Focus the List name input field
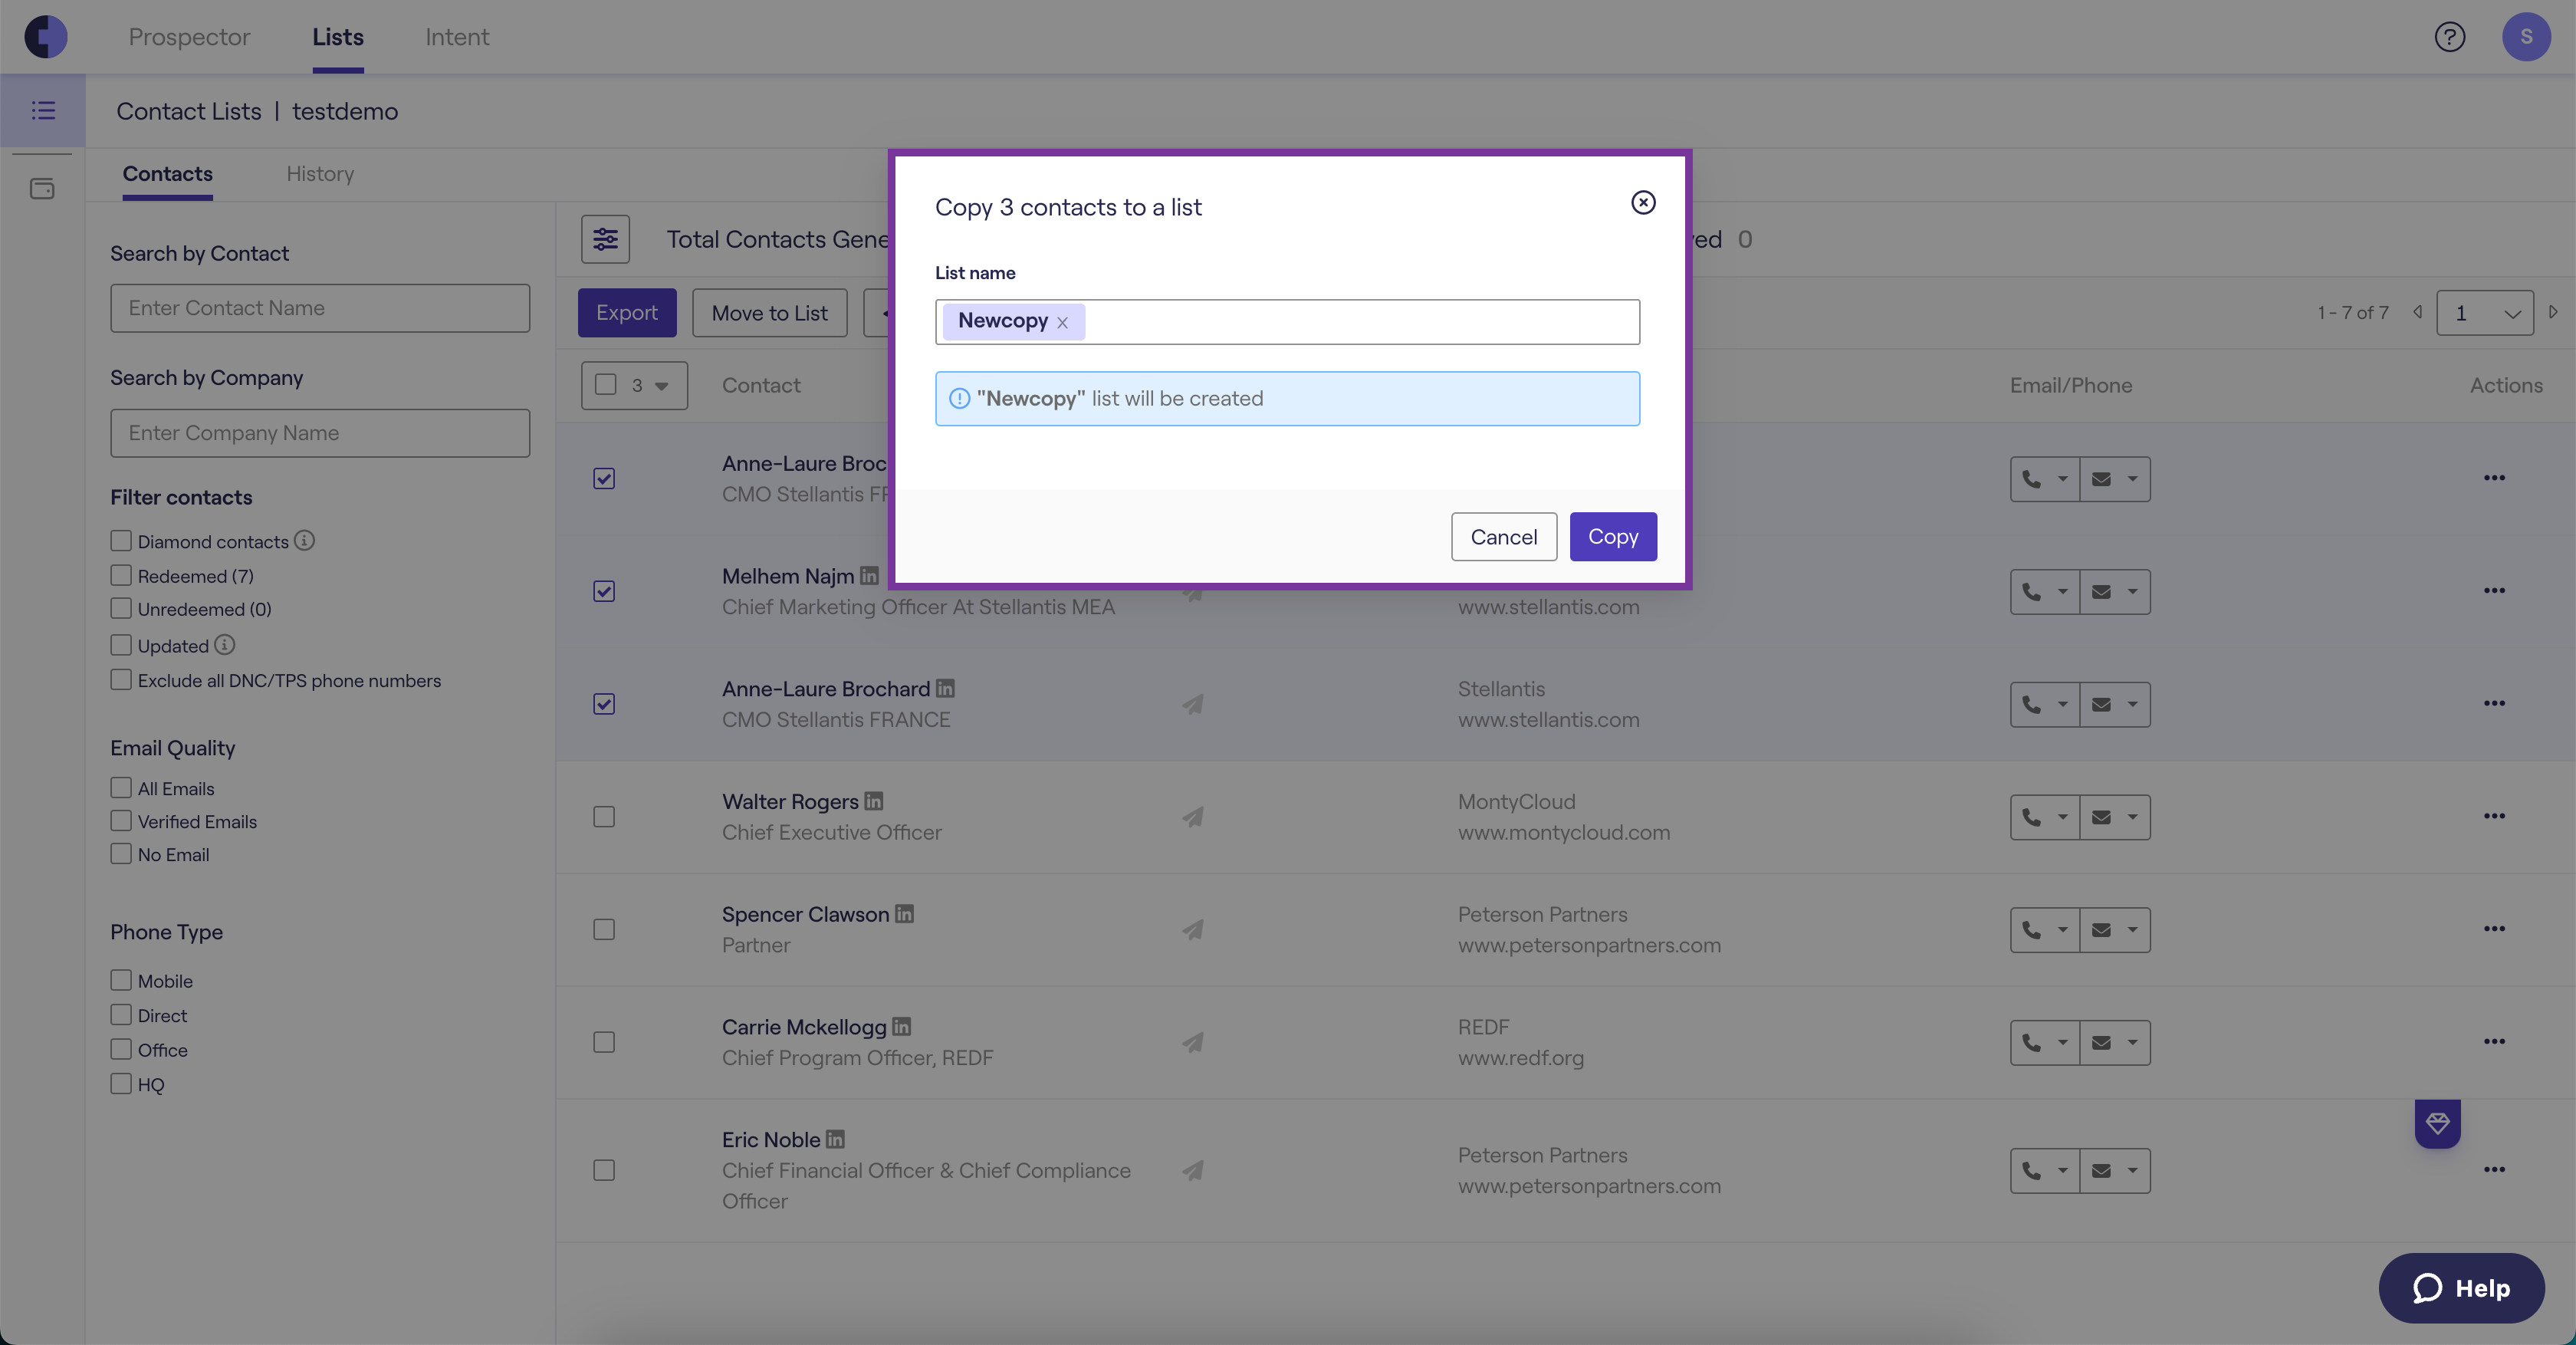The width and height of the screenshot is (2576, 1345). [1360, 322]
